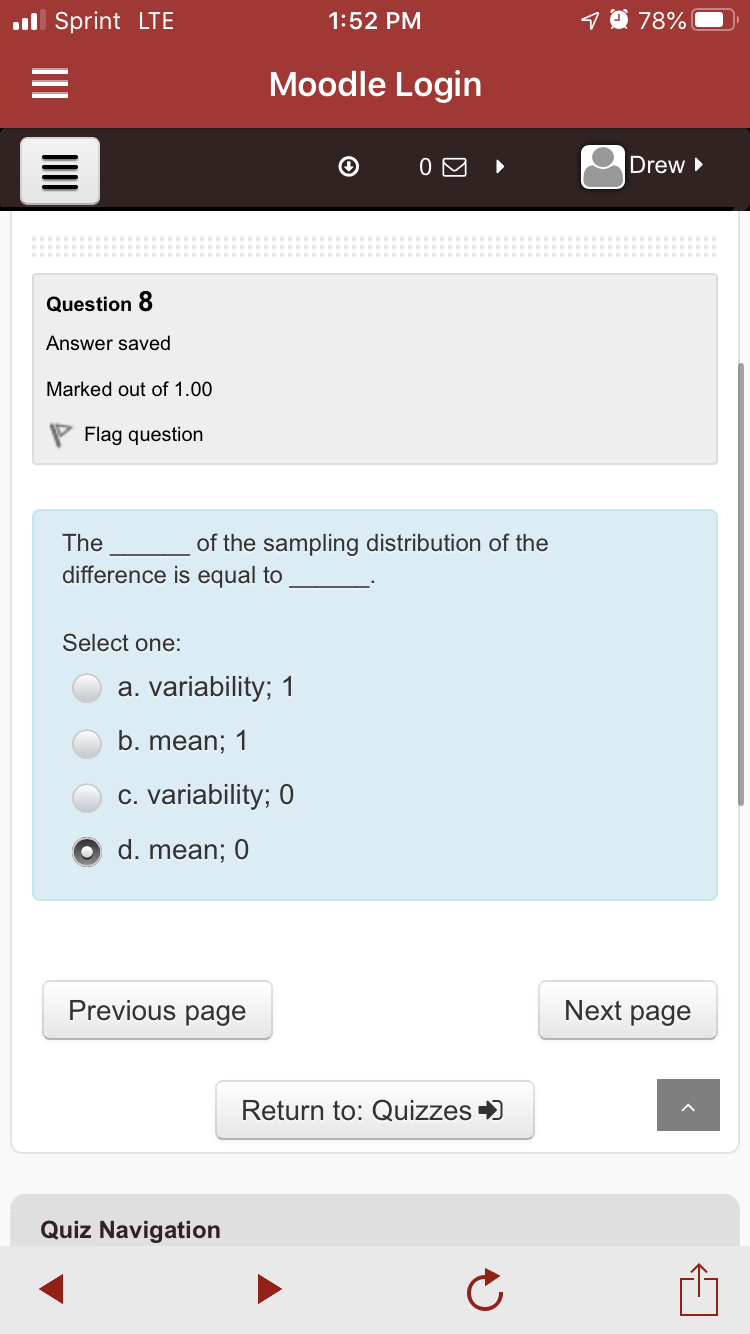Select answer a. variability; 1
The height and width of the screenshot is (1334, 750).
[x=88, y=688]
